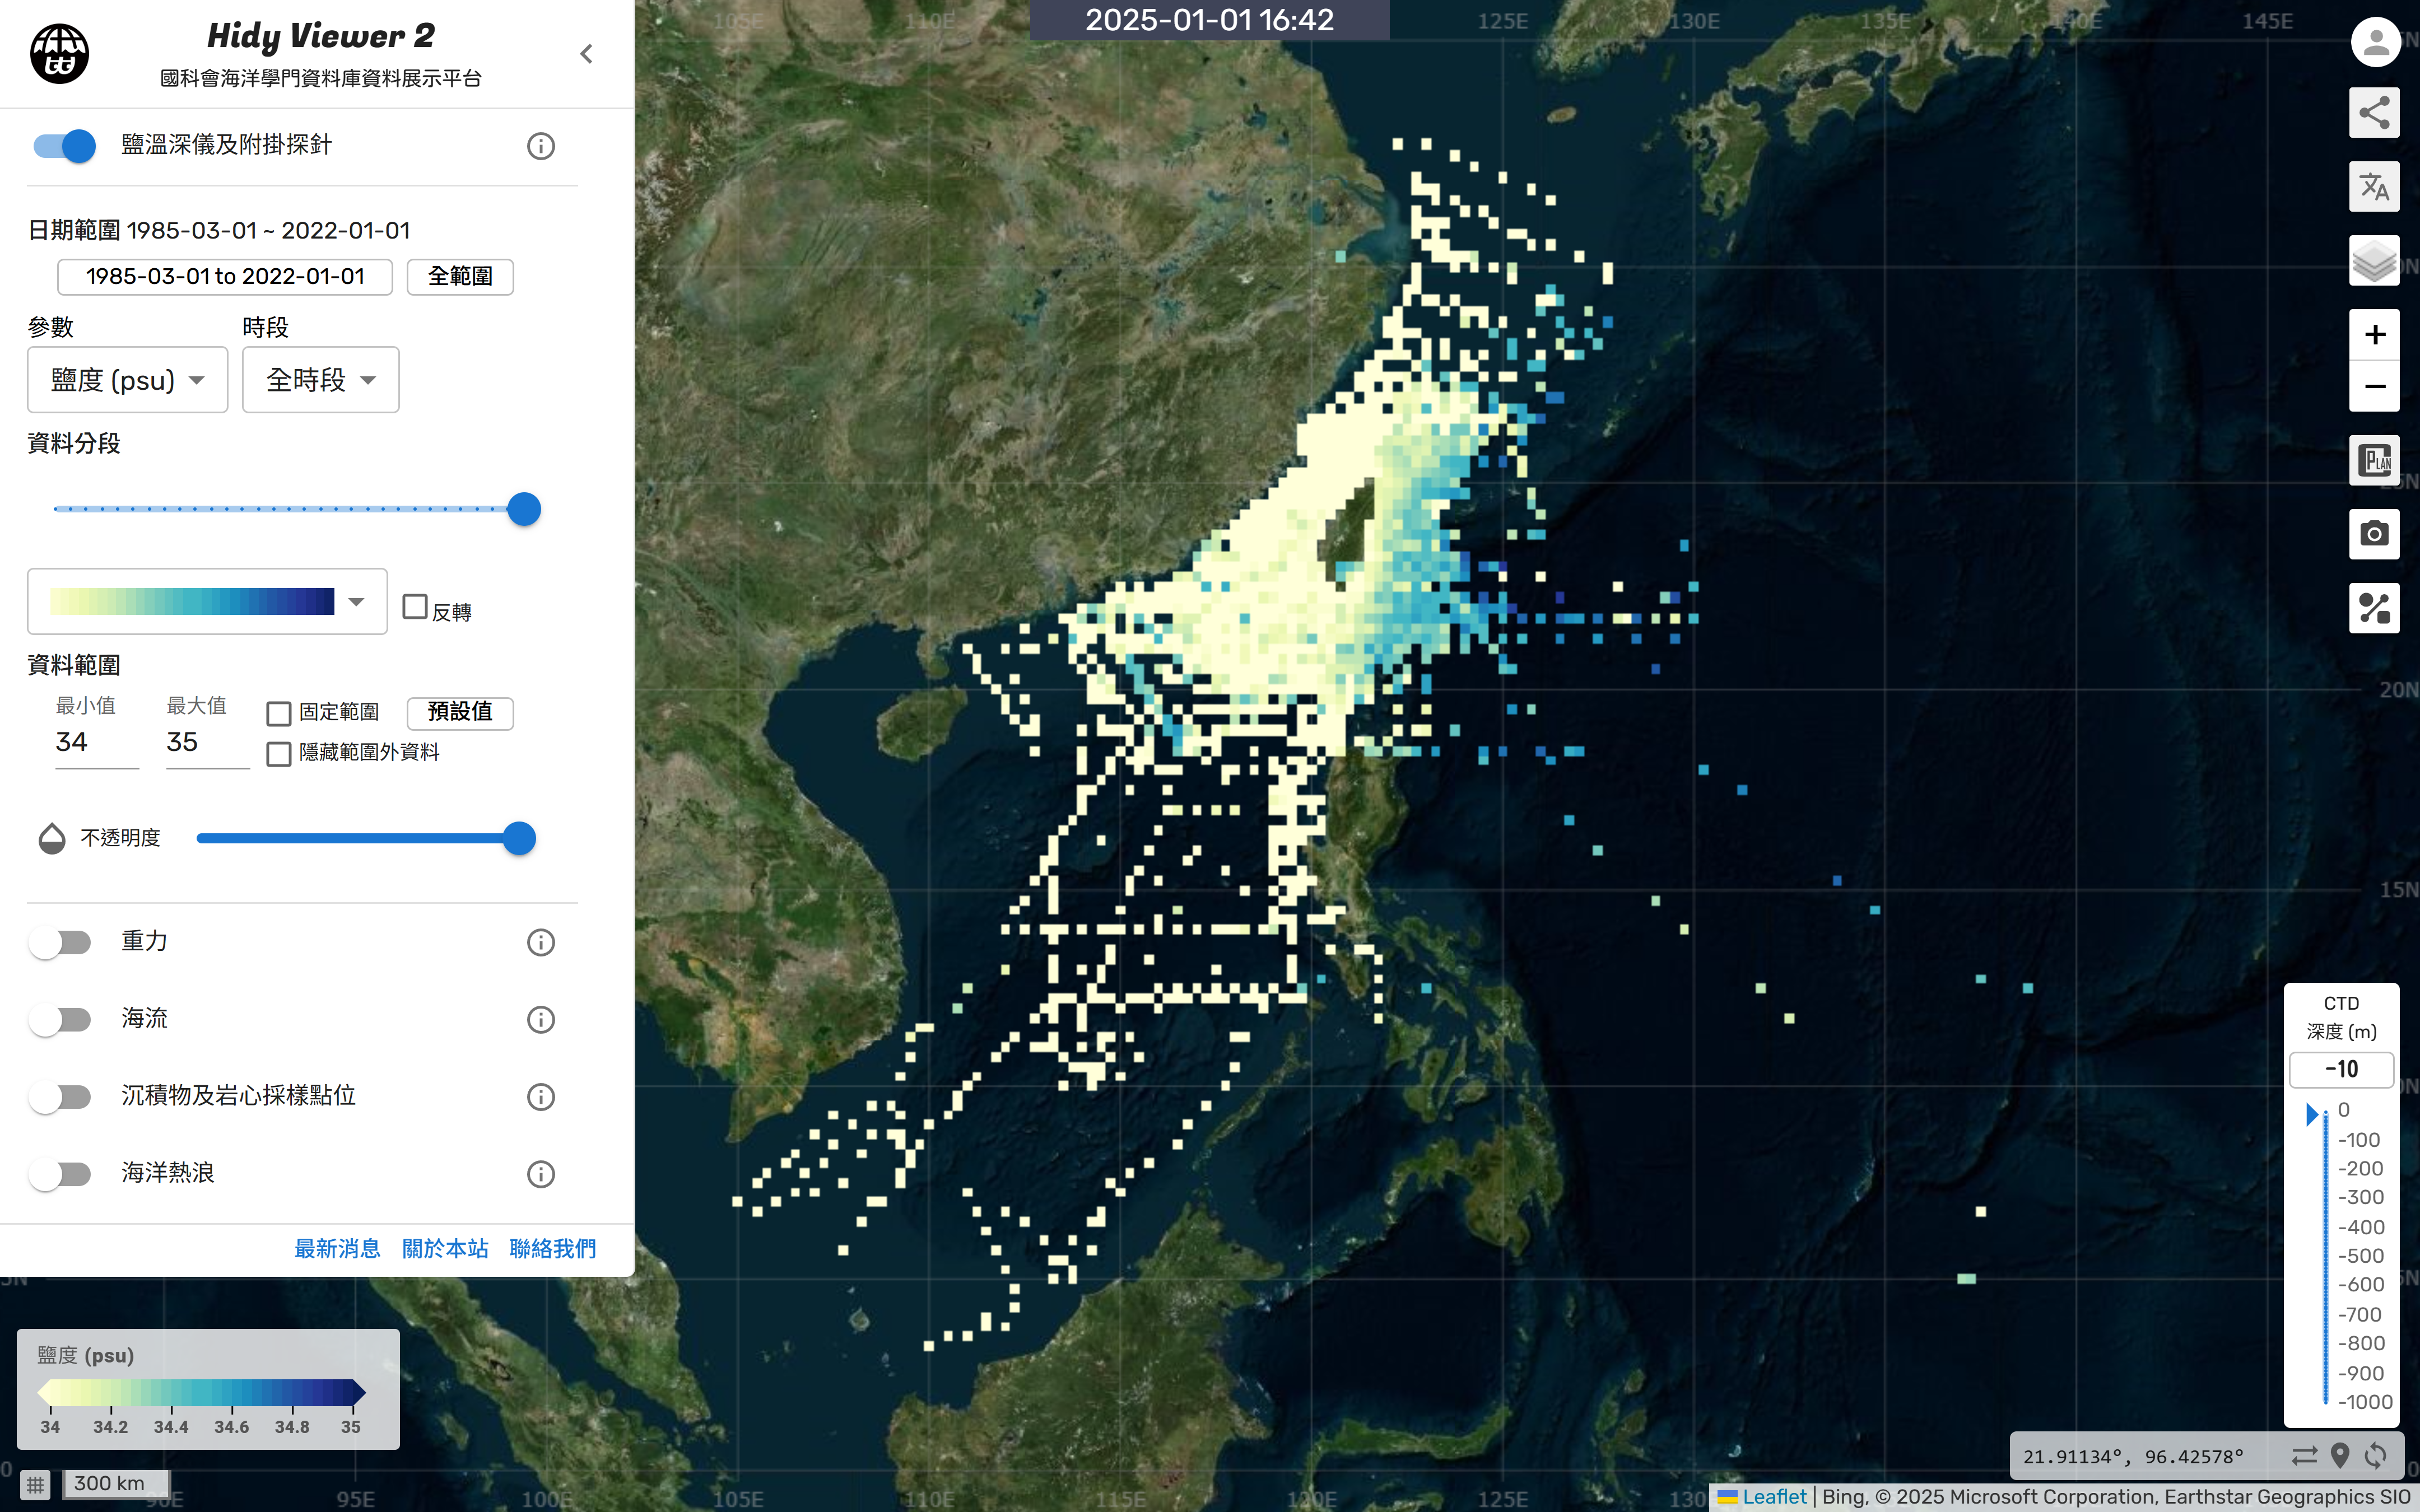
Task: Click the 最大值 field showing 35
Action: tap(208, 743)
